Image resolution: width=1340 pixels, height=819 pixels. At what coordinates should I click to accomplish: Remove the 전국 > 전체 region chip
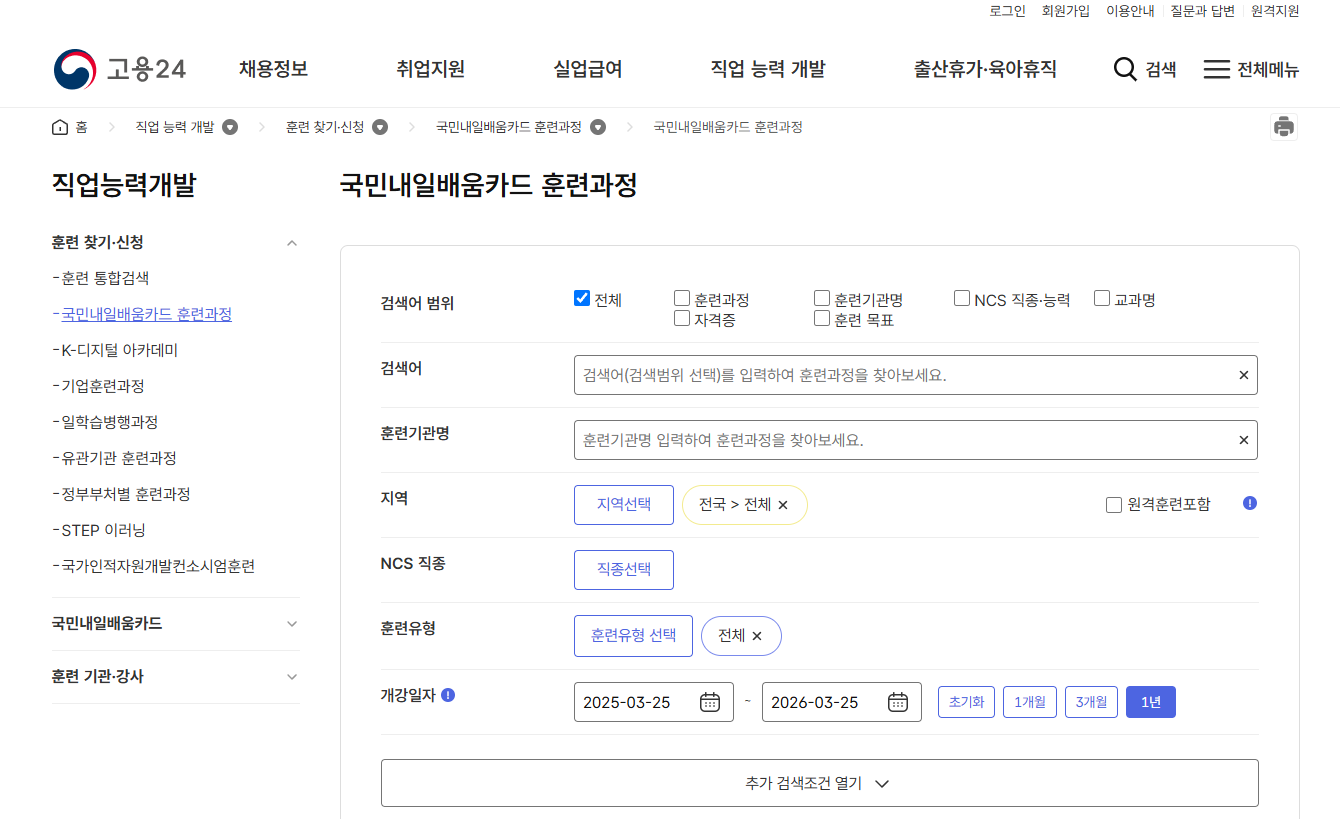pos(782,504)
